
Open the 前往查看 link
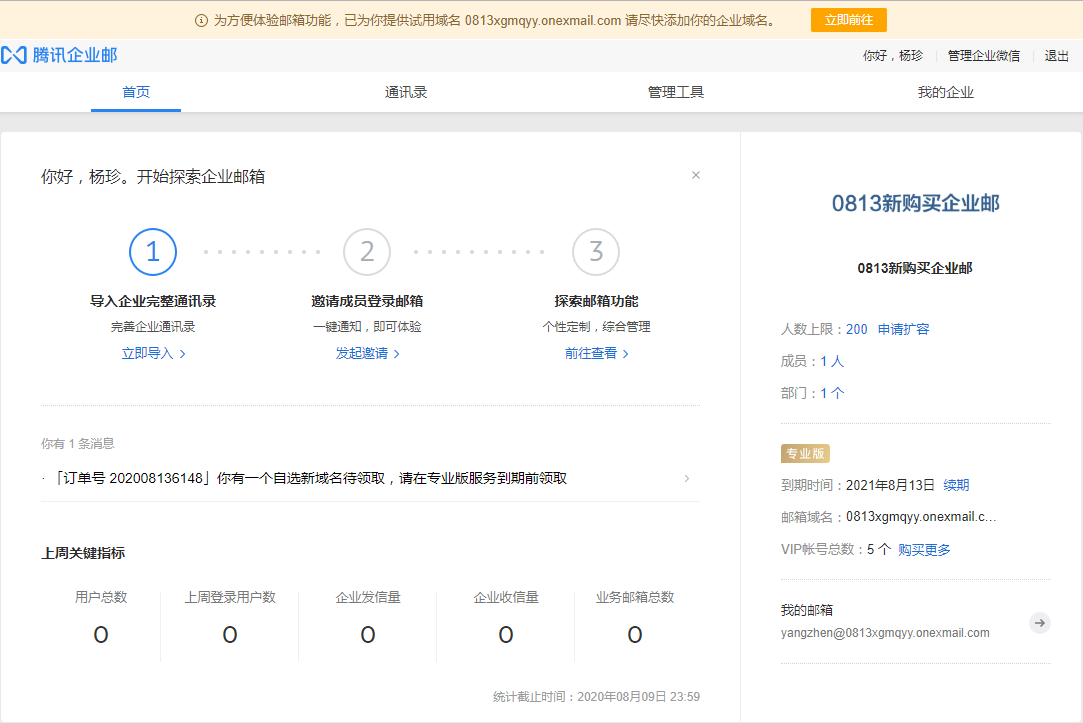click(x=596, y=353)
